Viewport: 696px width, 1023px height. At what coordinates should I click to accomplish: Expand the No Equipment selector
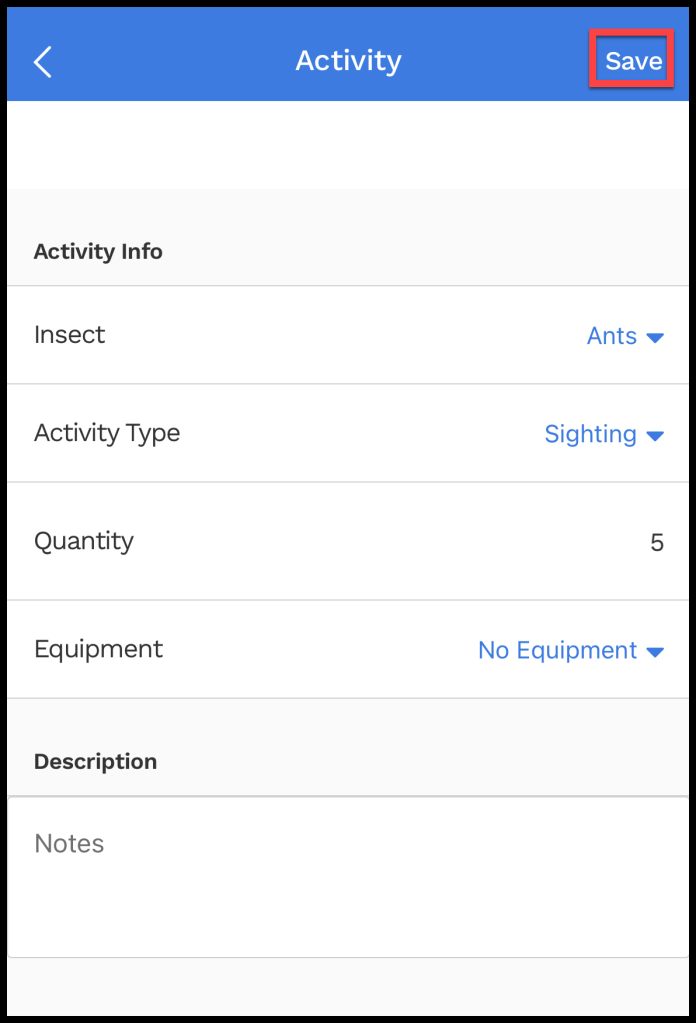(557, 650)
